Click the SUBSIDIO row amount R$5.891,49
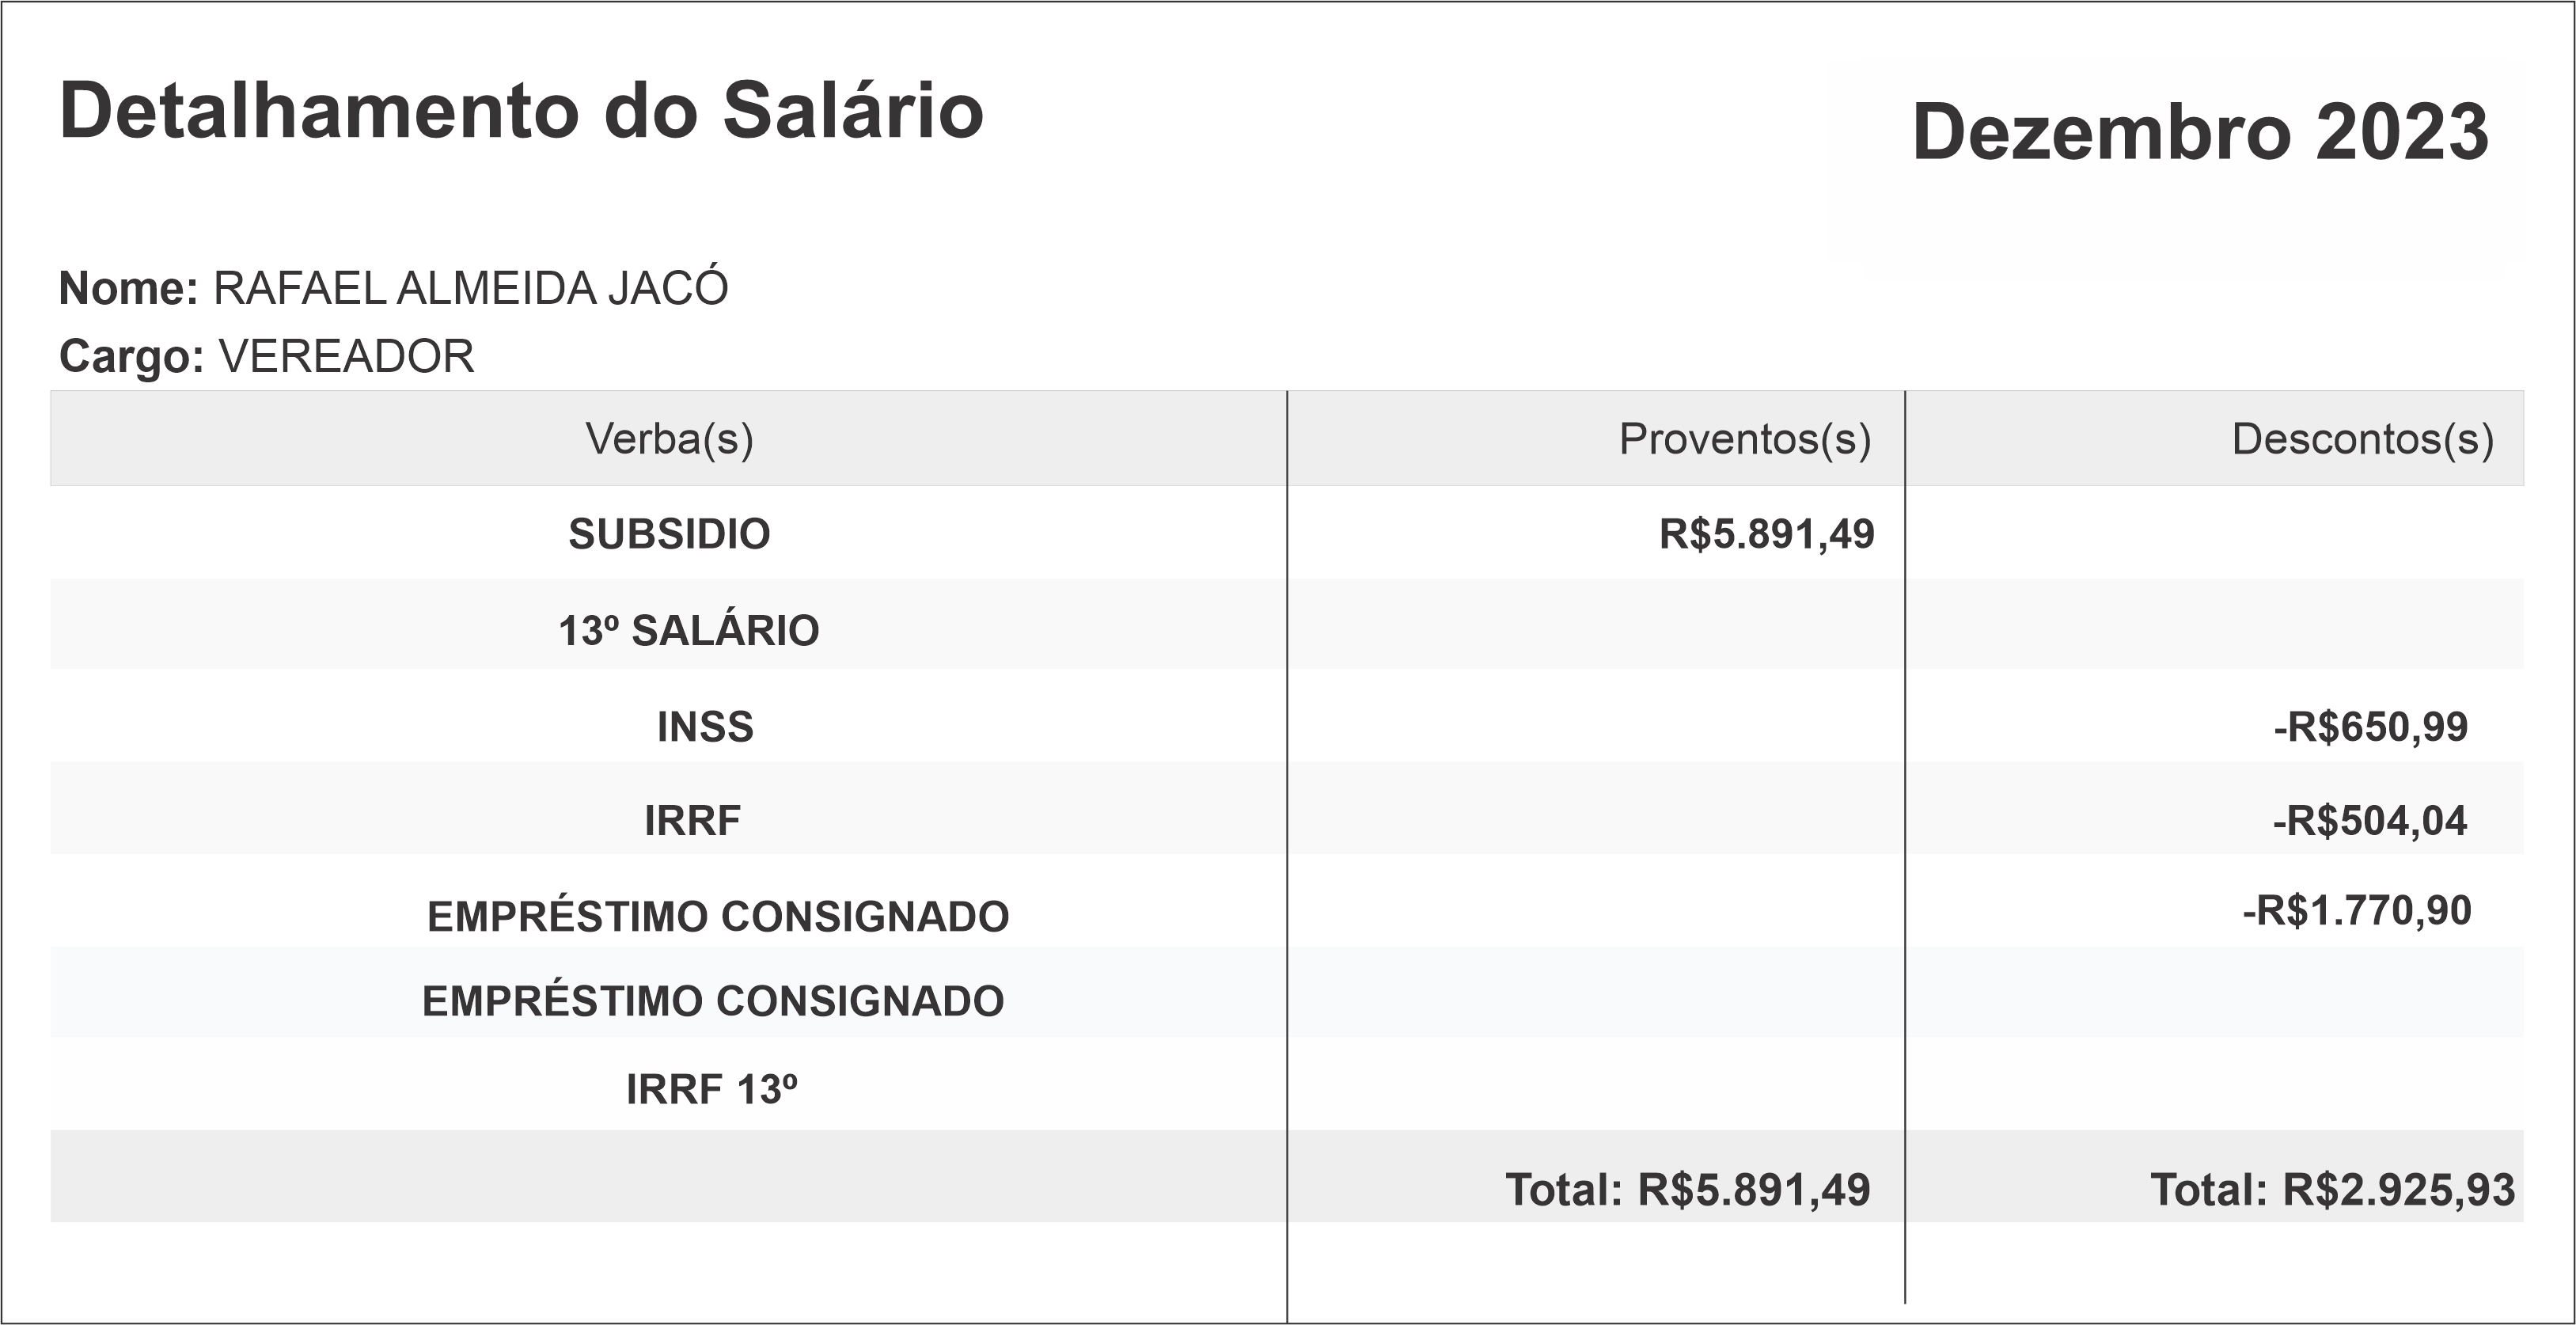The width and height of the screenshot is (2576, 1325). point(1766,534)
